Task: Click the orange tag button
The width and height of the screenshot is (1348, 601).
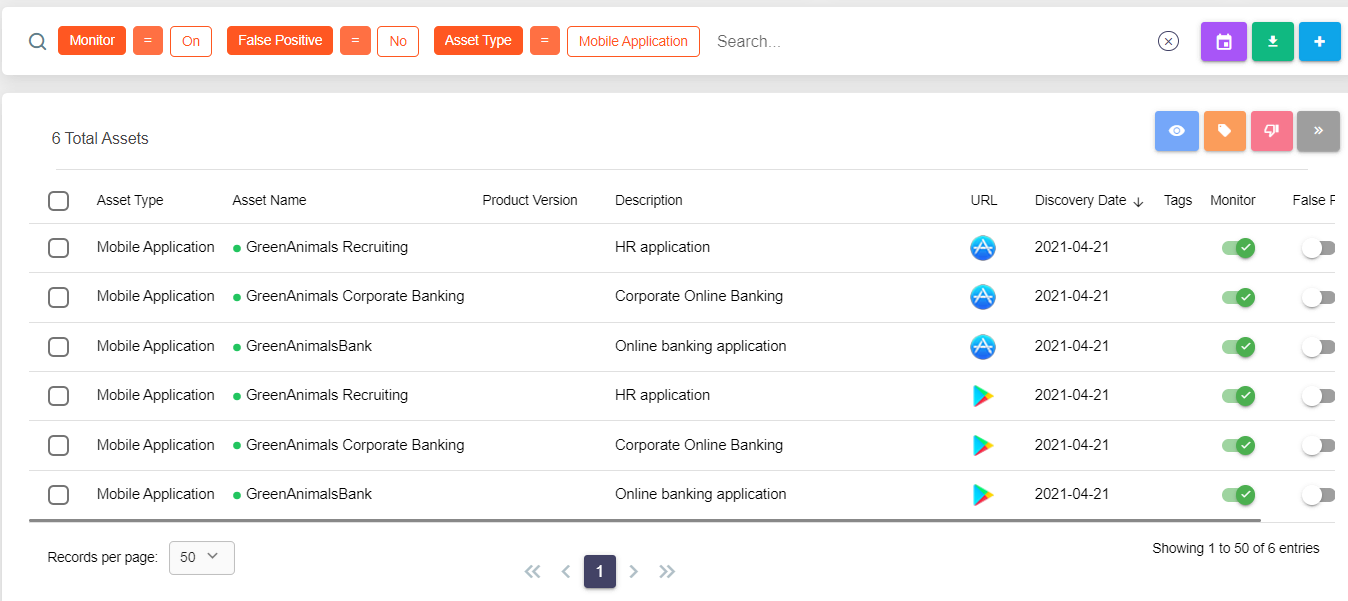Action: tap(1225, 131)
